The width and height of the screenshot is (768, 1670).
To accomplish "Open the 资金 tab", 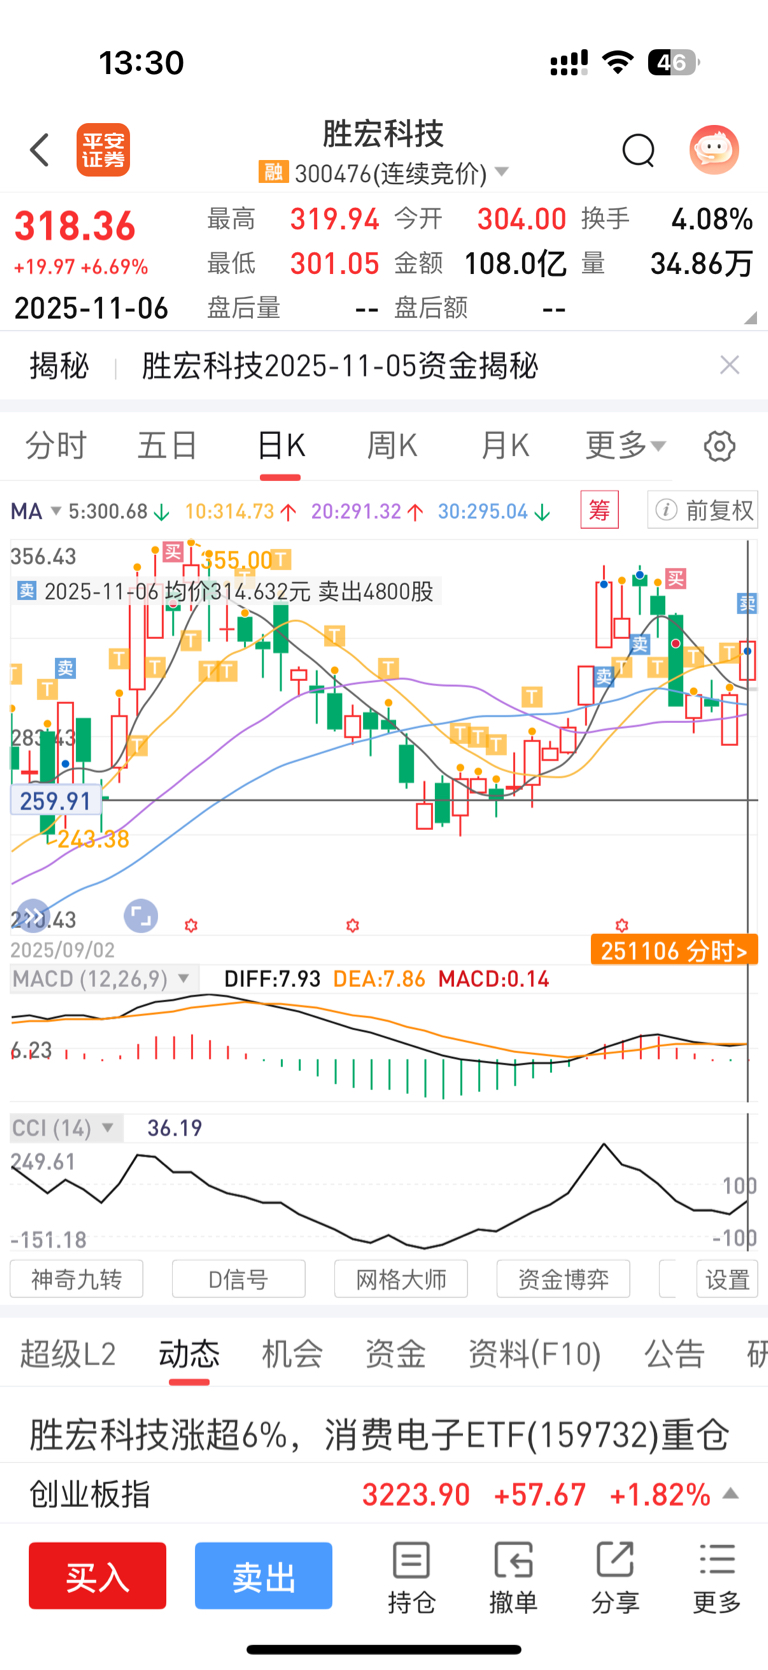I will point(395,1354).
